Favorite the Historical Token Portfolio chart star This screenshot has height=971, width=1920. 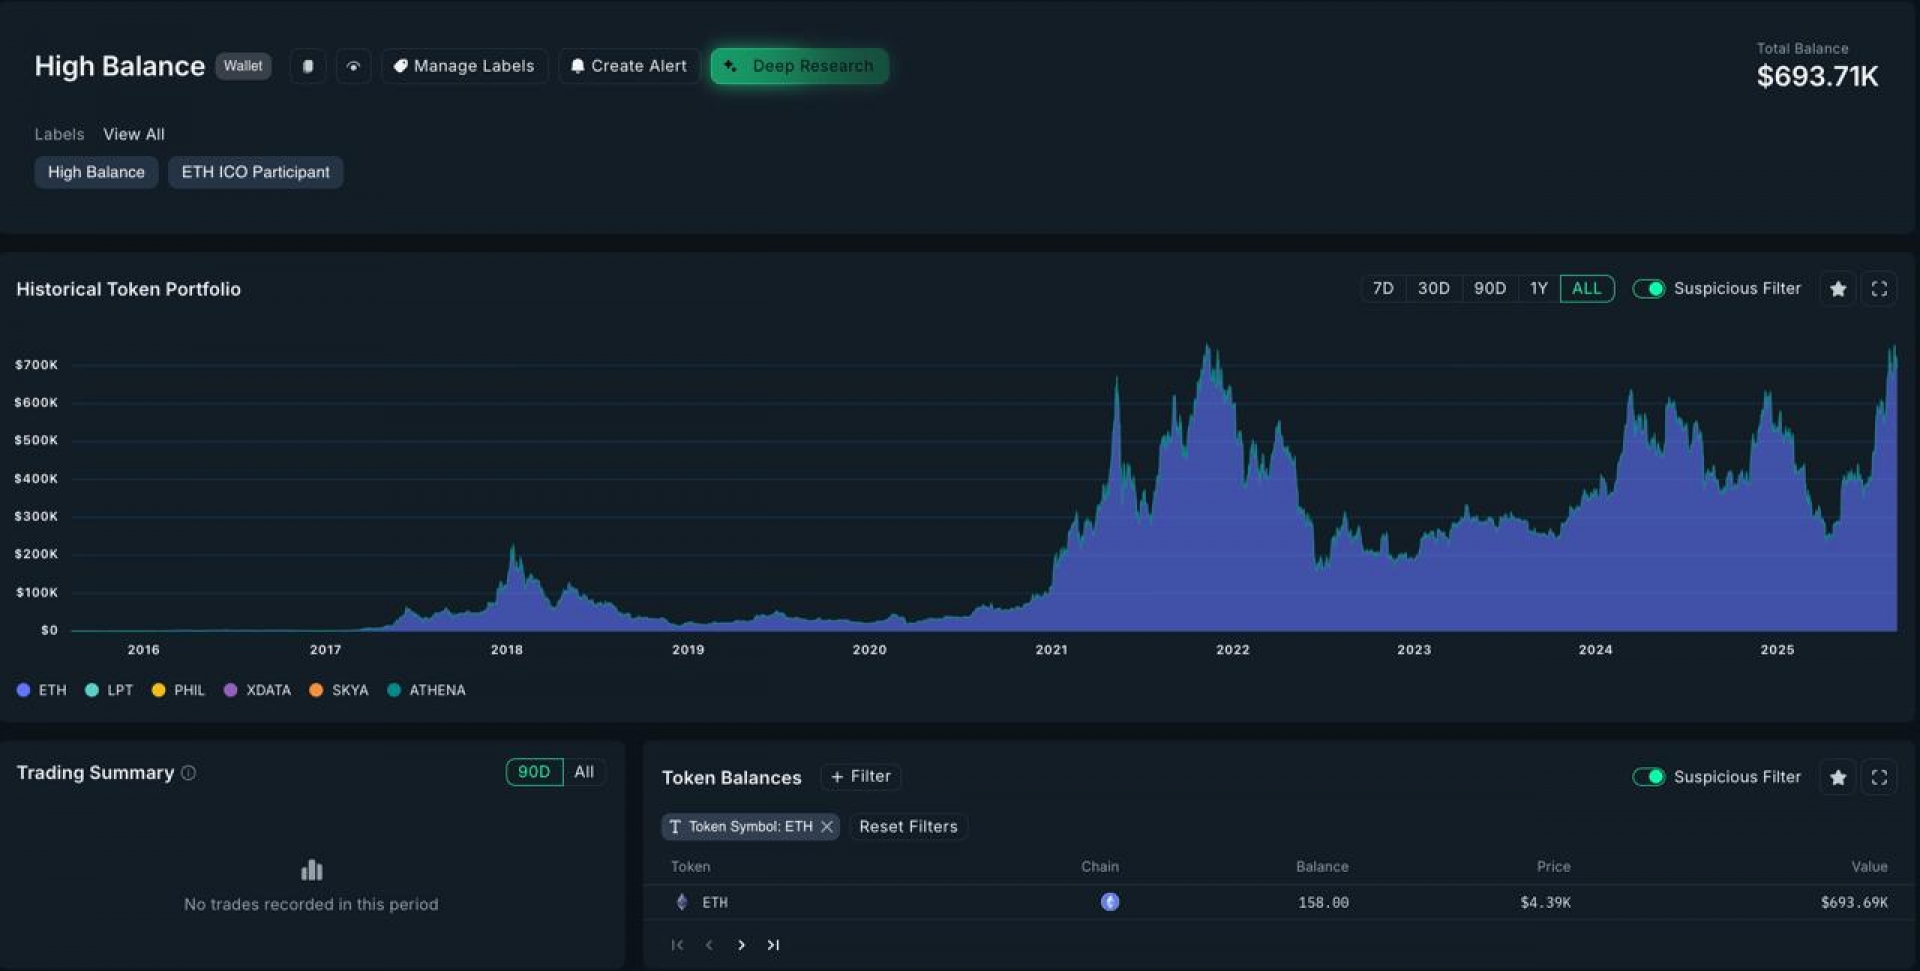click(1838, 289)
